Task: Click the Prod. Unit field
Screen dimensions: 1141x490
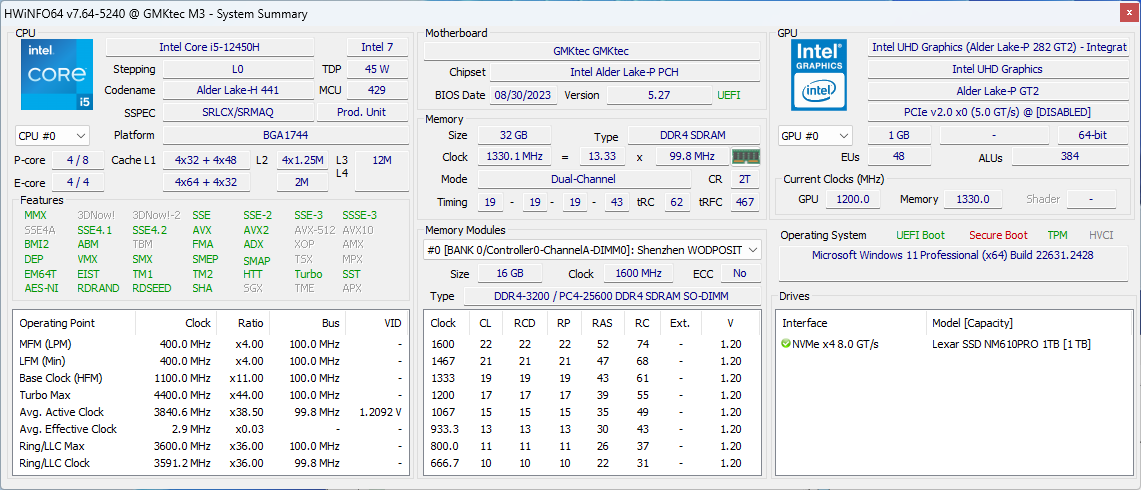Action: [361, 113]
